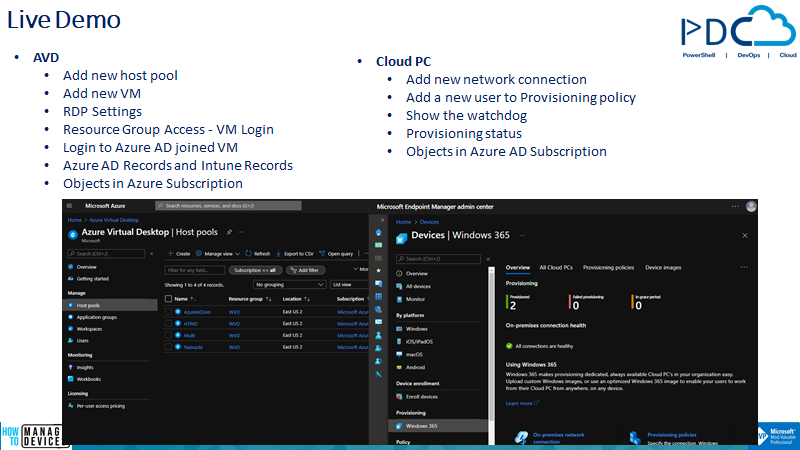800x450 pixels.
Task: Click Export to CSV
Action: 295,254
